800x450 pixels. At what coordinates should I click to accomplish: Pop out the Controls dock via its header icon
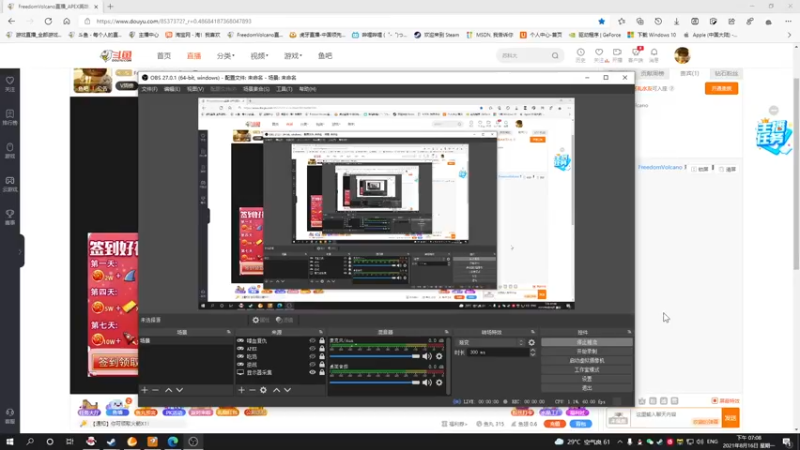coord(629,332)
